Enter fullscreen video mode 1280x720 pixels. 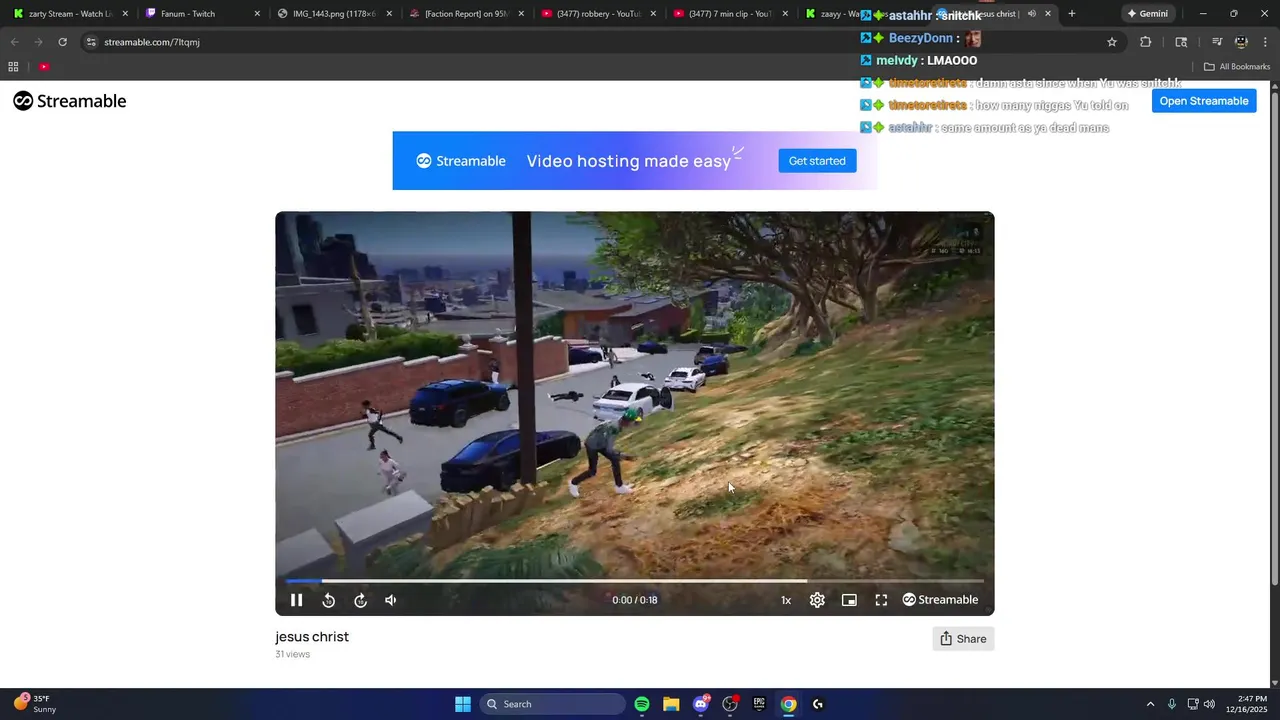pyautogui.click(x=881, y=600)
